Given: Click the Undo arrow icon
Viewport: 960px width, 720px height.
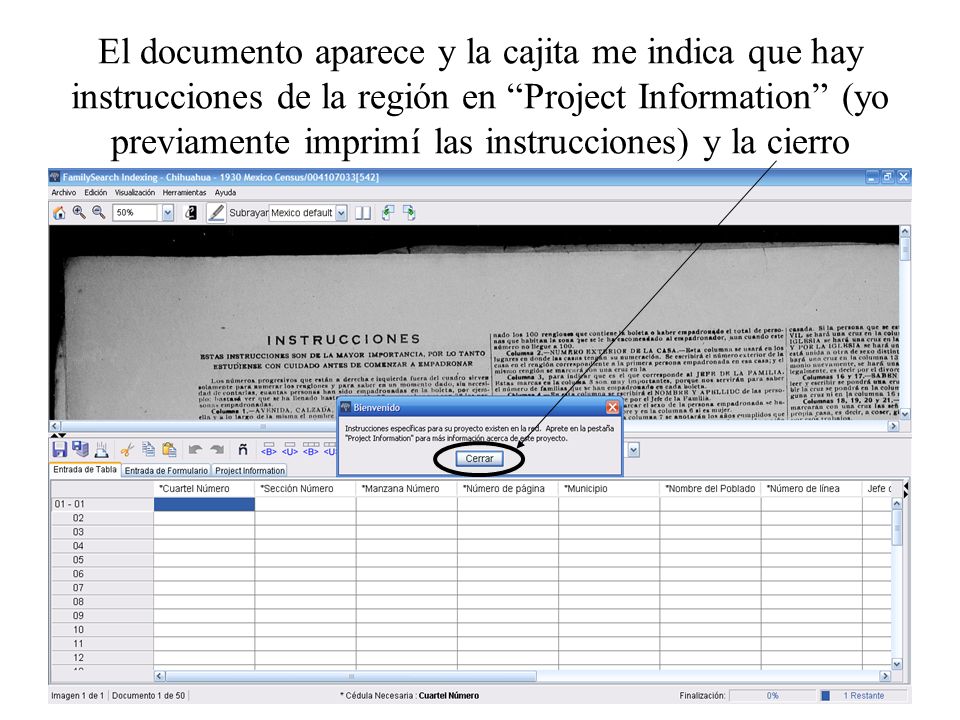Looking at the screenshot, I should [195, 450].
